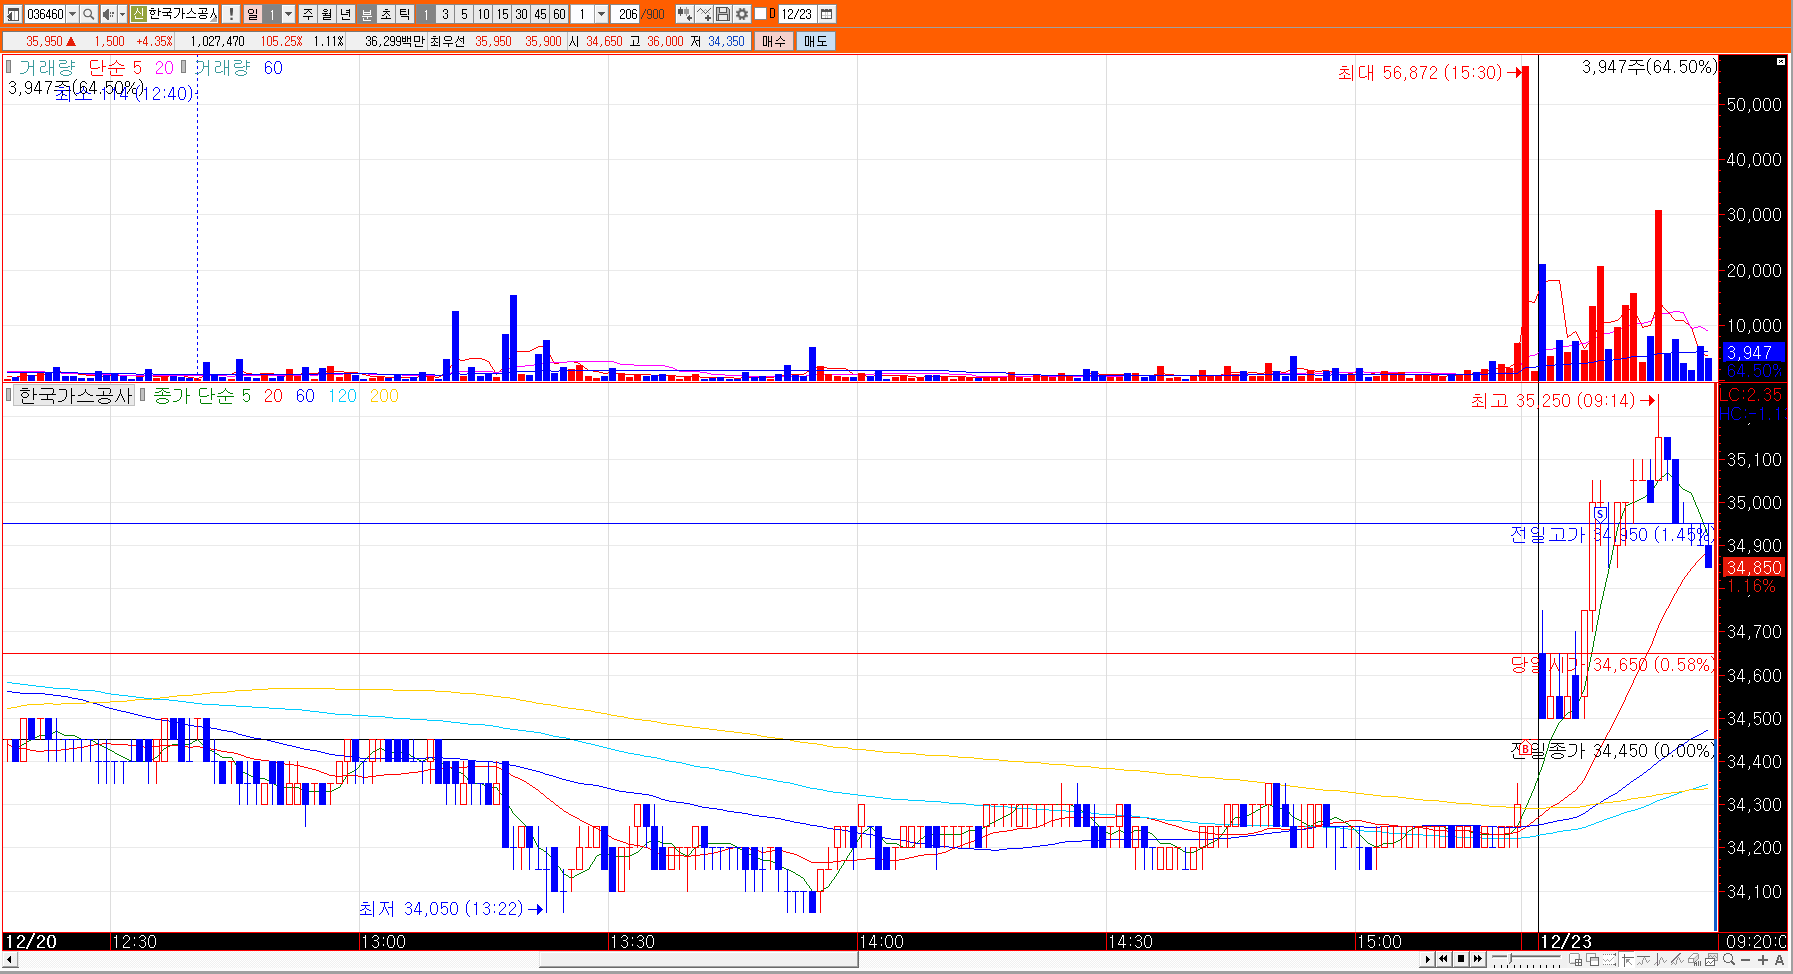
Task: Click the add indicator chart icon
Action: coord(683,14)
